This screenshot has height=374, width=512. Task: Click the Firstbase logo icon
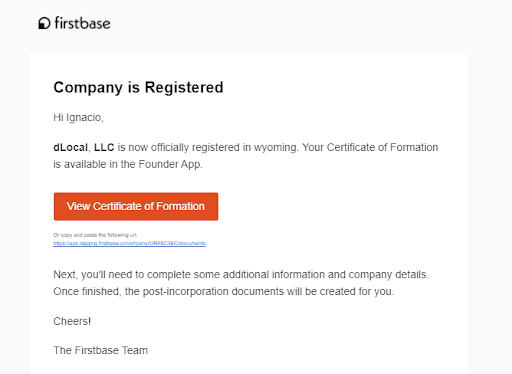pyautogui.click(x=44, y=23)
